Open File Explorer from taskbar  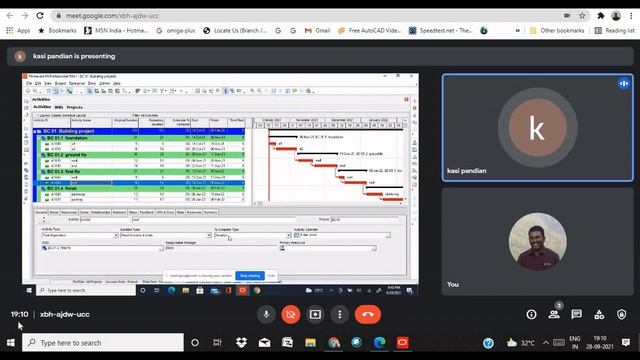[x=310, y=342]
